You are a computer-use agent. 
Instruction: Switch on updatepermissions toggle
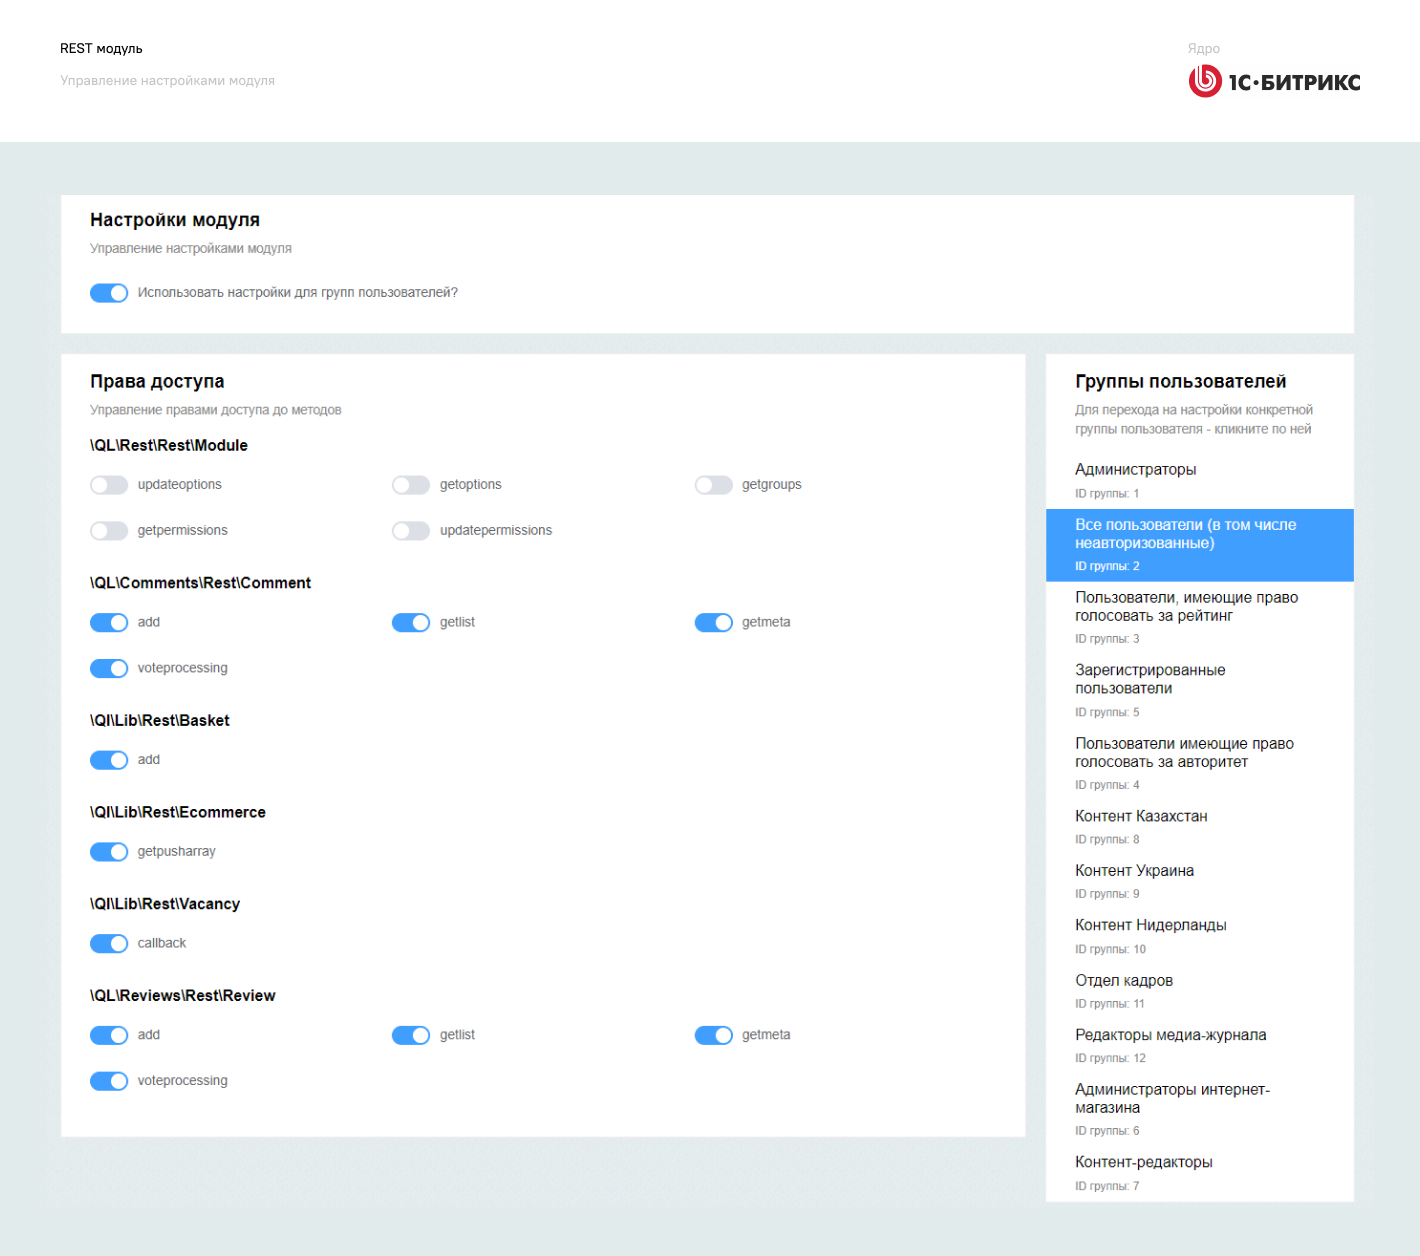[x=411, y=531]
